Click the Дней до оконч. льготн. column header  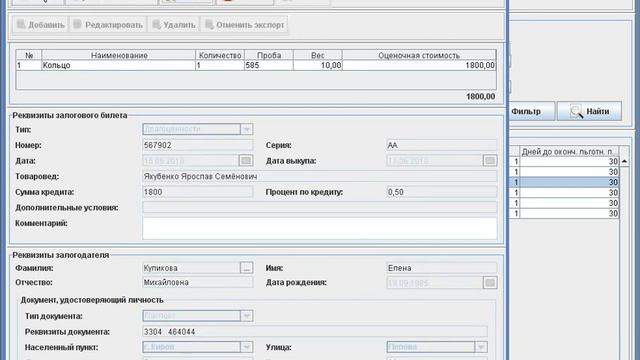coord(569,151)
